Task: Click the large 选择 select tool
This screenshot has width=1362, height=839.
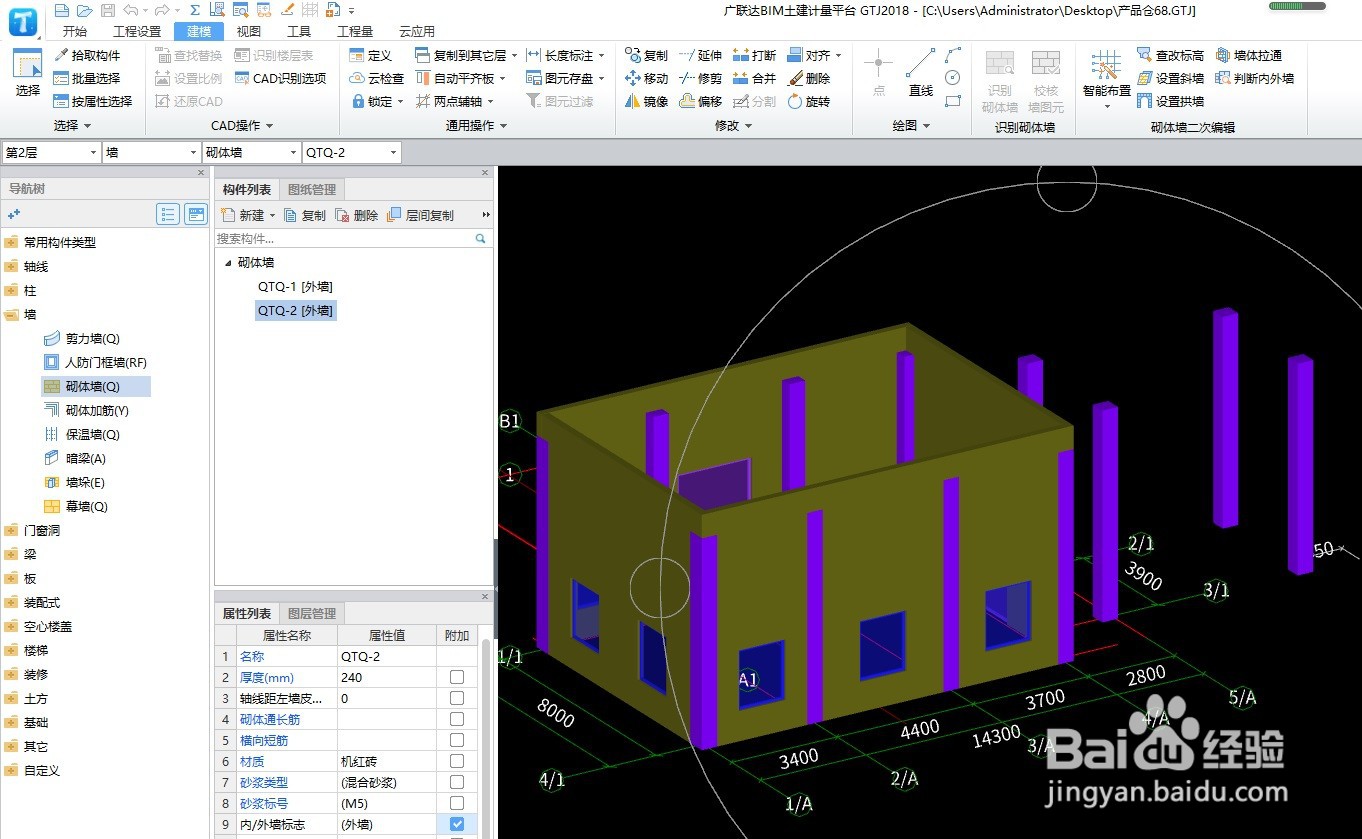Action: (x=28, y=73)
